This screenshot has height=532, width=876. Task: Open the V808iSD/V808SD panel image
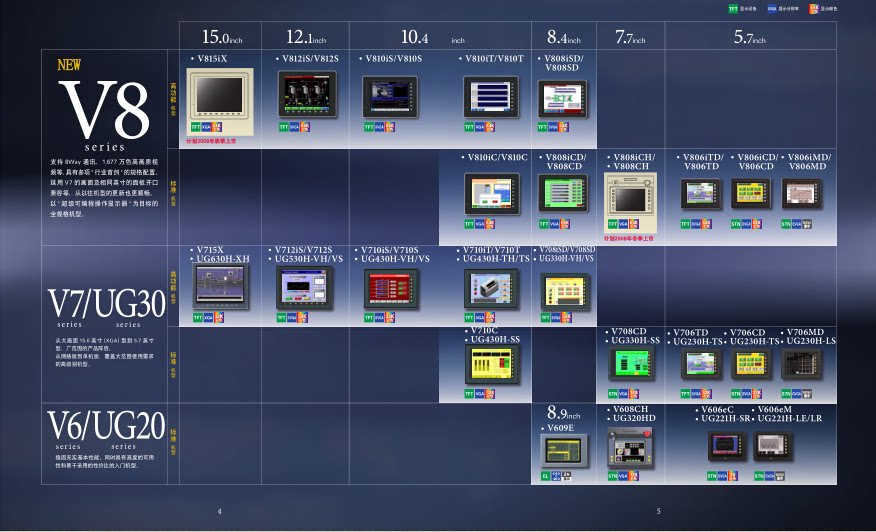point(563,99)
